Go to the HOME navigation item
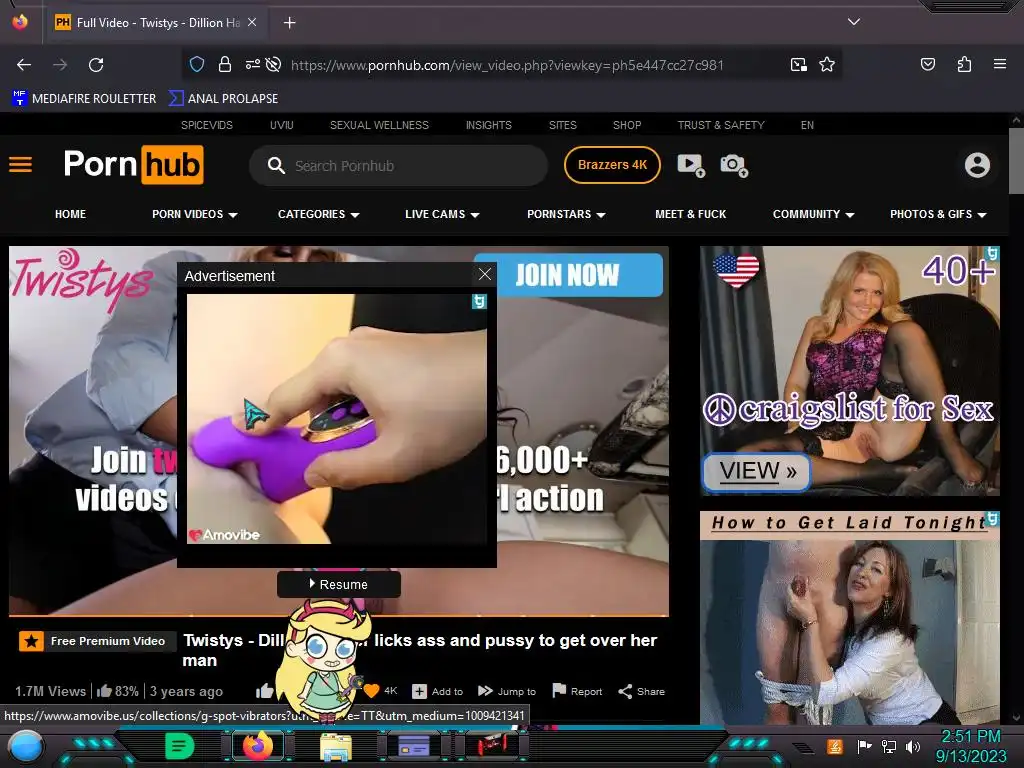This screenshot has height=768, width=1024. tap(71, 214)
